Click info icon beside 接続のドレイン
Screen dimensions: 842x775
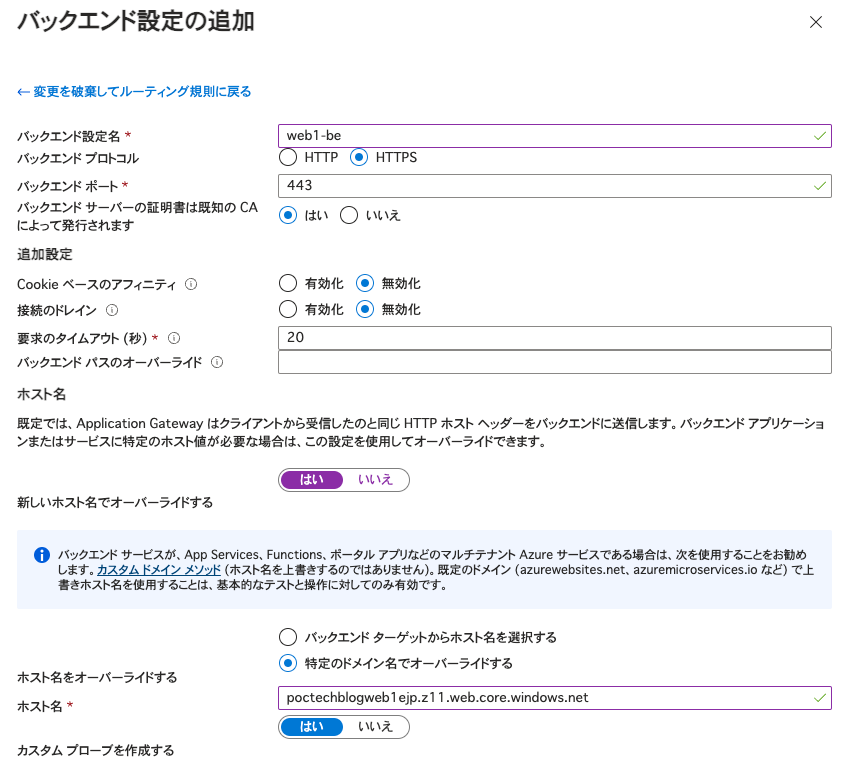[x=112, y=310]
